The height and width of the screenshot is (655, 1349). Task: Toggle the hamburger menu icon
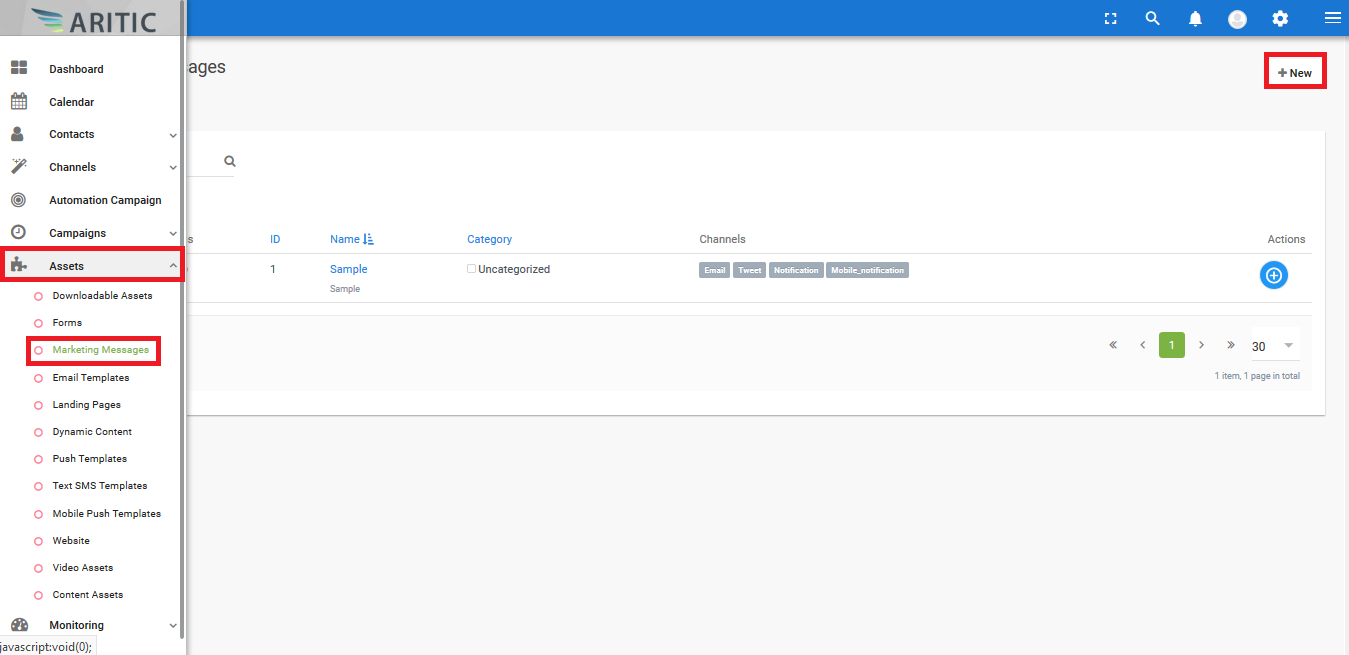1332,19
